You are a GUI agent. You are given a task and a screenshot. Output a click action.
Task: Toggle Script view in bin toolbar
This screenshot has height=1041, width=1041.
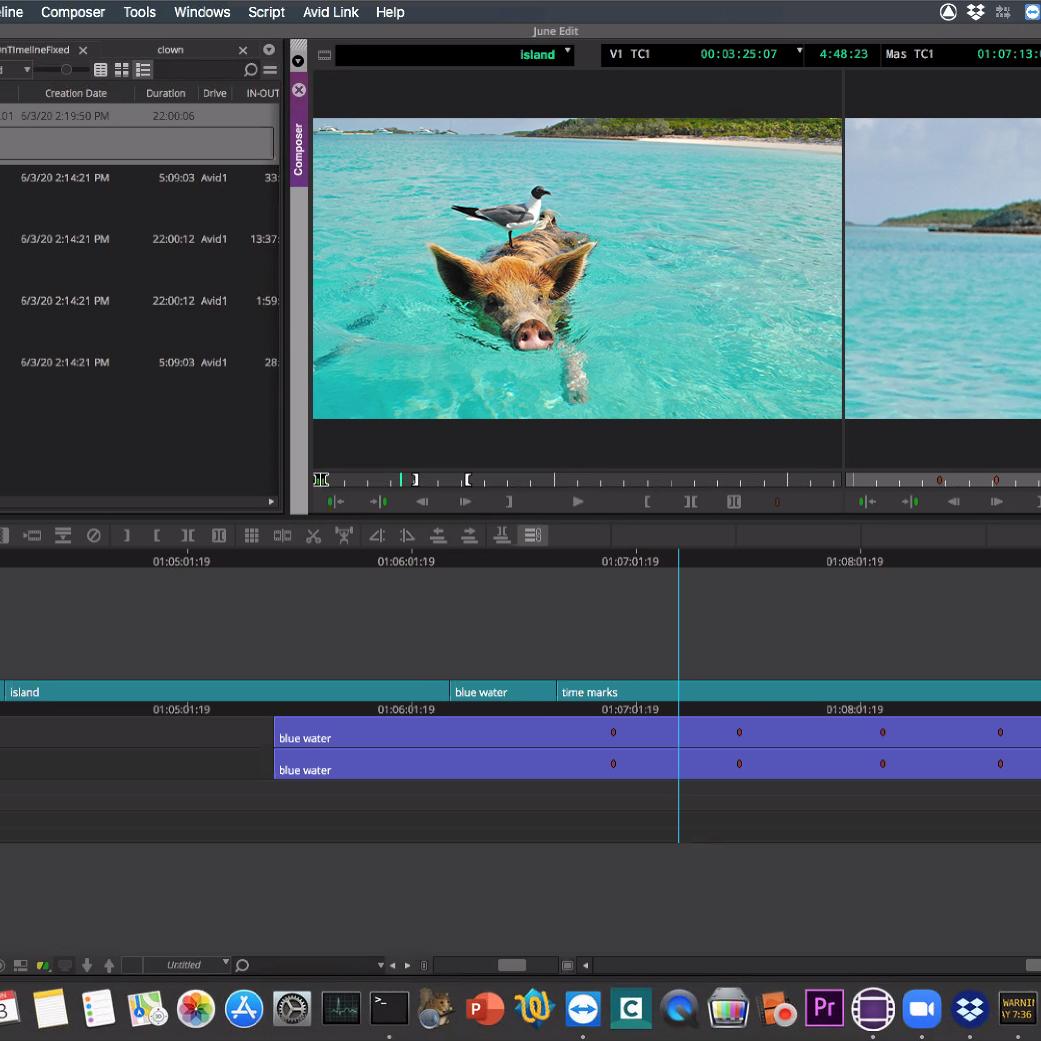coord(144,70)
